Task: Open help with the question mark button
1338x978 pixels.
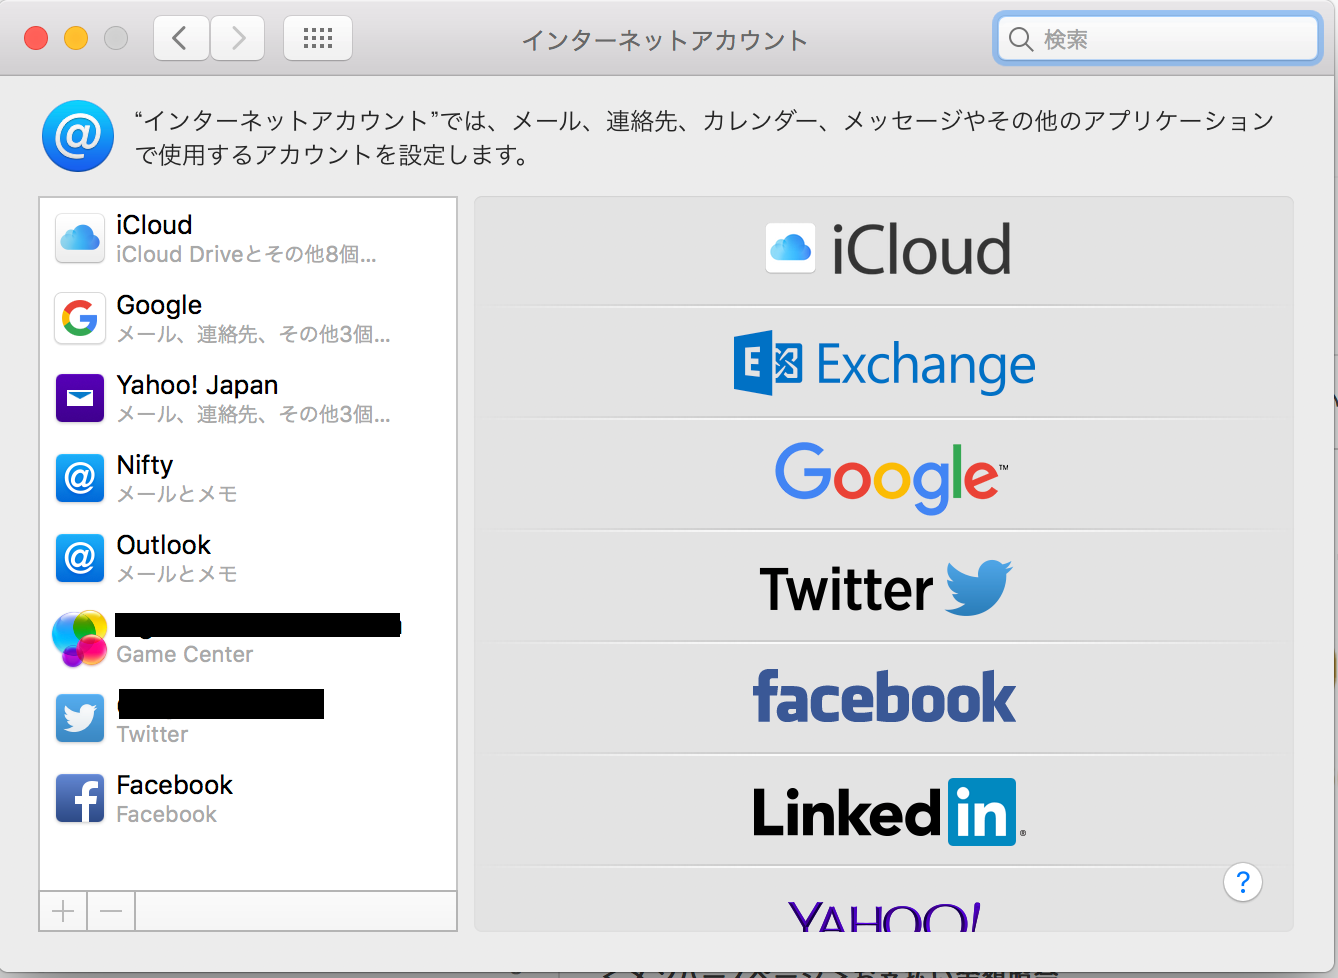Action: coord(1243,882)
